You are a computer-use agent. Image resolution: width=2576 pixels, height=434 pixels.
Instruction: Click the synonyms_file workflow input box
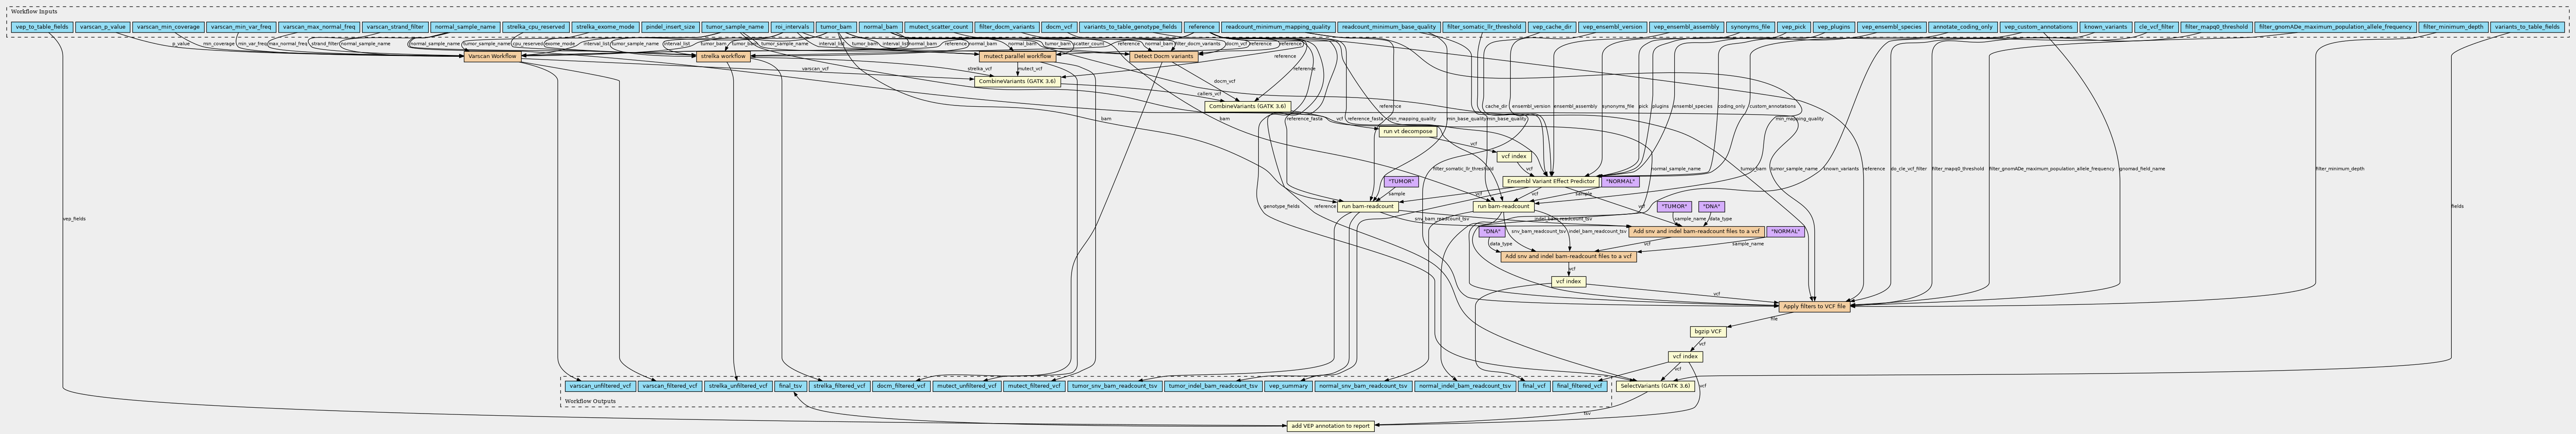click(1751, 27)
